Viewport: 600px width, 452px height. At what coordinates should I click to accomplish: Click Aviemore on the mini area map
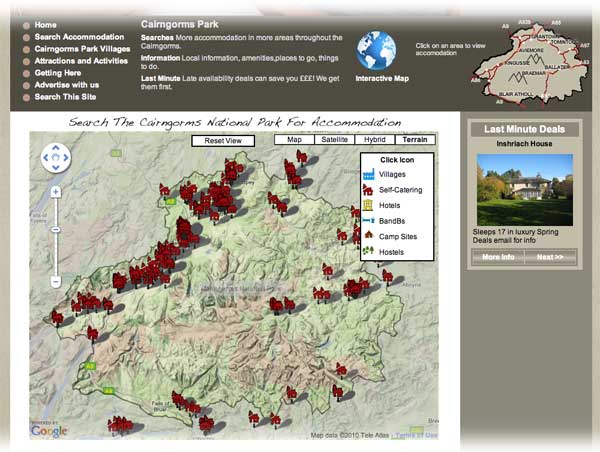[x=531, y=50]
